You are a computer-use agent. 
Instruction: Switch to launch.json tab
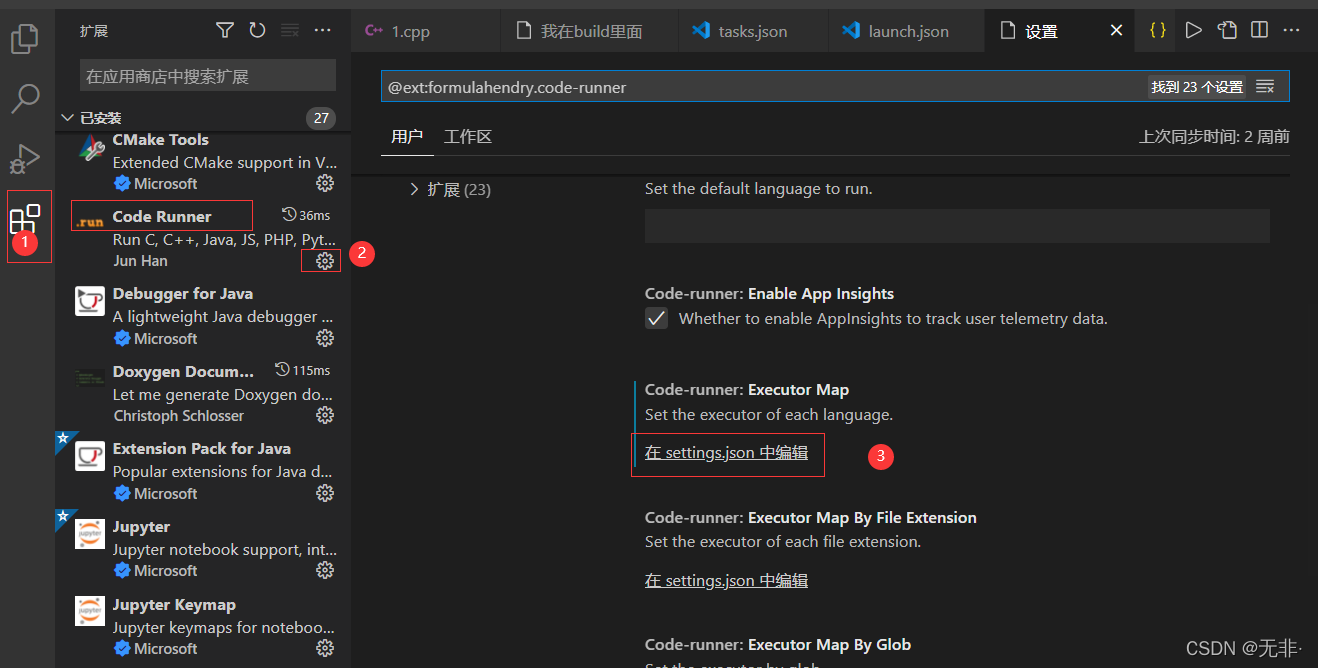pyautogui.click(x=908, y=31)
